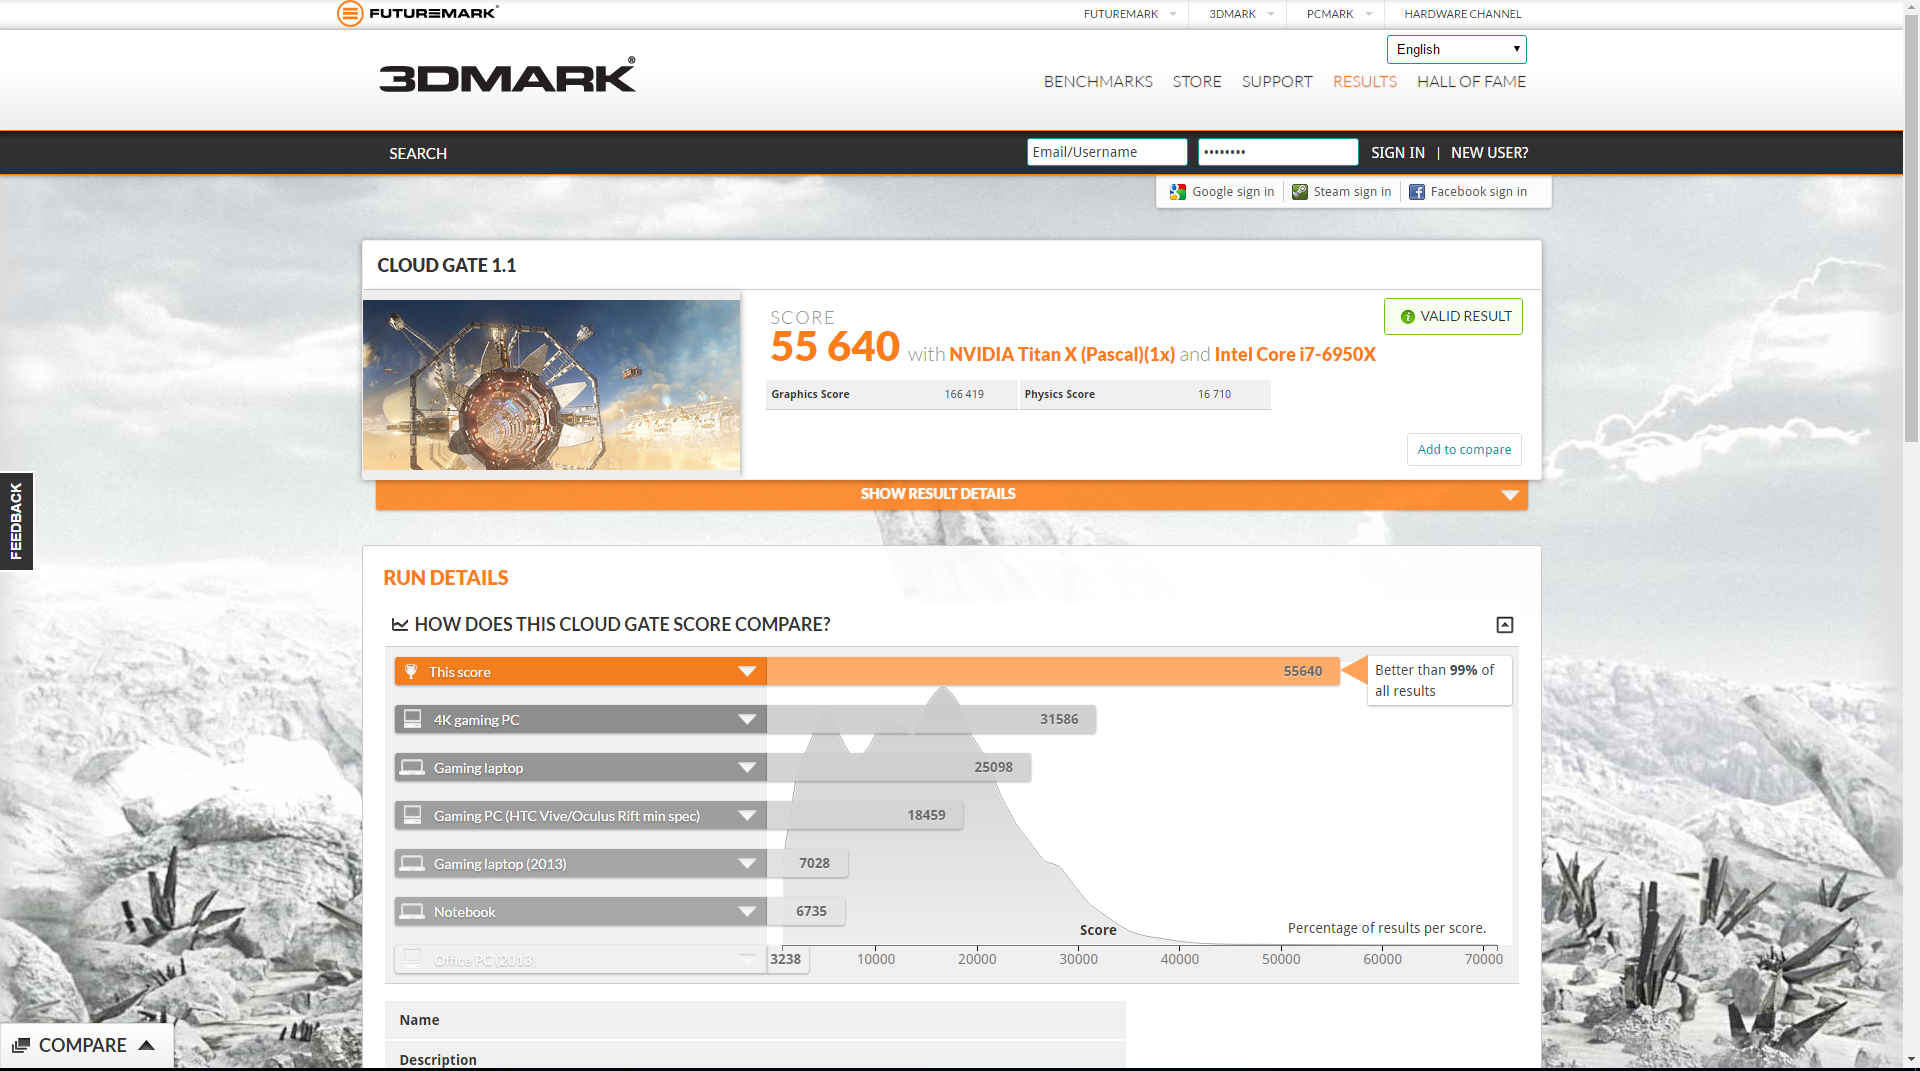
Task: Open the SUPPORT menu
Action: (x=1277, y=82)
